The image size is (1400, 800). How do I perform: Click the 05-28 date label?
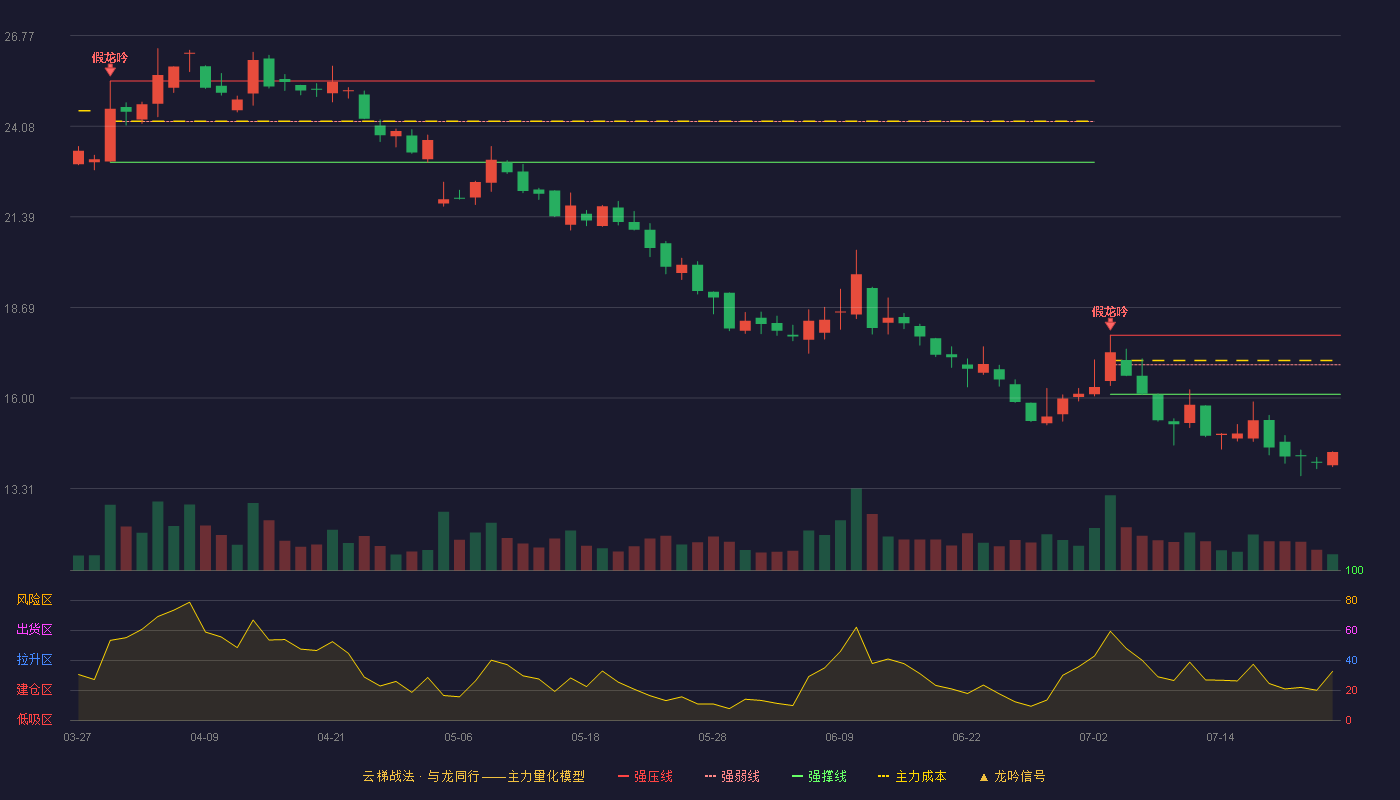coord(712,737)
